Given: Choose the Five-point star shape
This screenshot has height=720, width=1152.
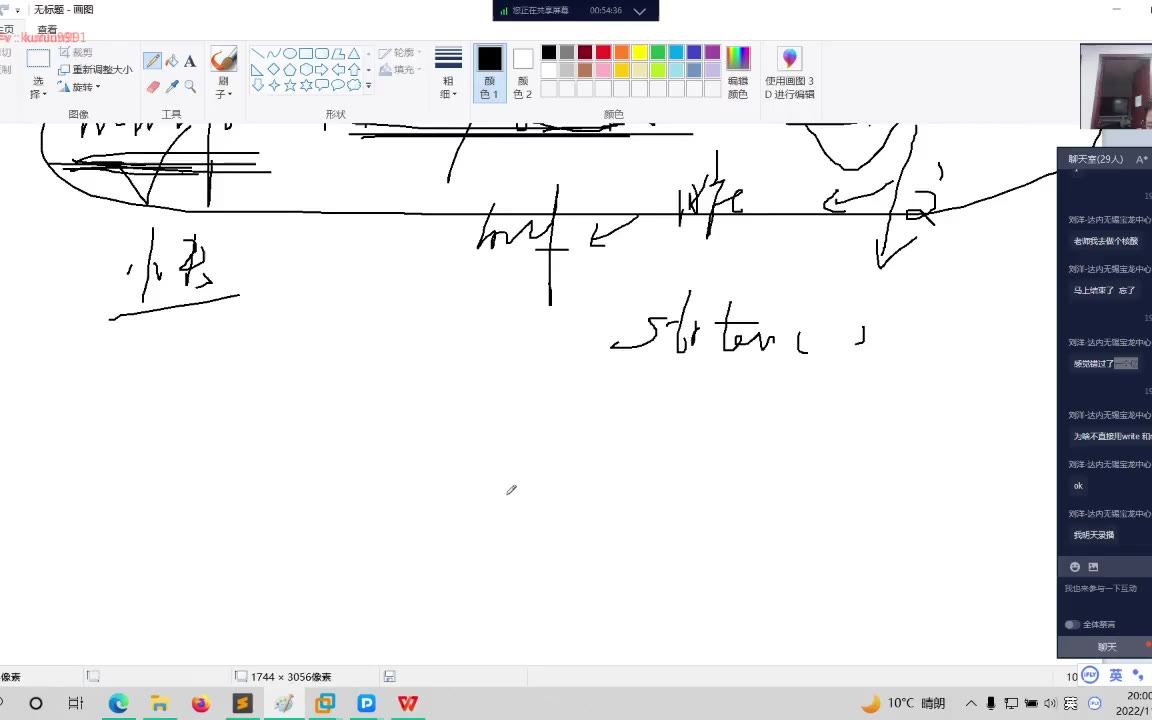Looking at the screenshot, I should pos(289,85).
